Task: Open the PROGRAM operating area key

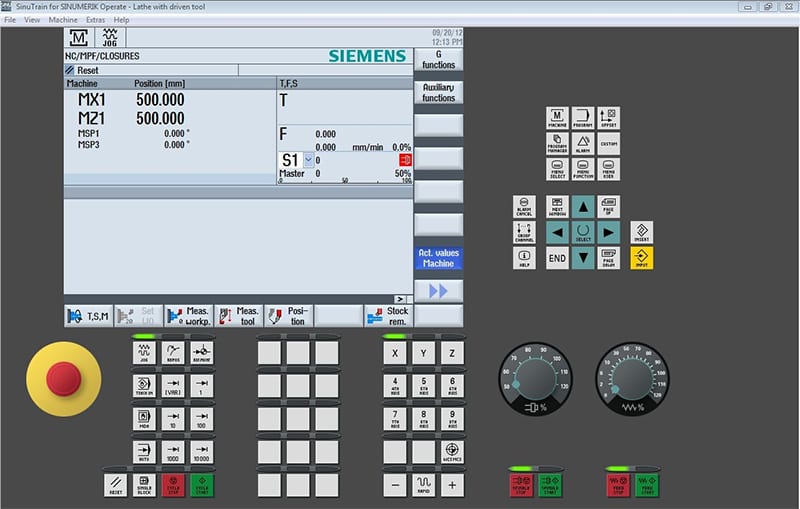Action: (583, 118)
